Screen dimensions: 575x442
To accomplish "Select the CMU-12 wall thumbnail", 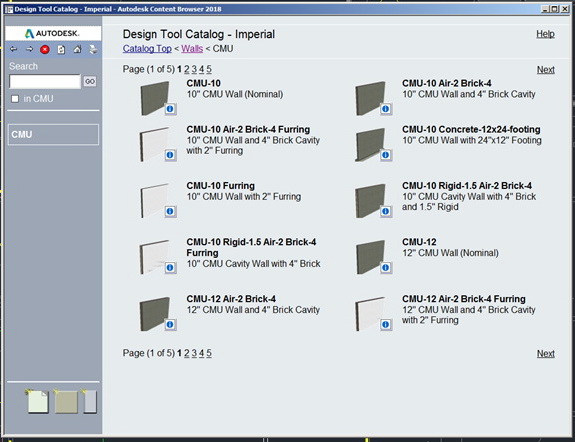I will point(370,257).
